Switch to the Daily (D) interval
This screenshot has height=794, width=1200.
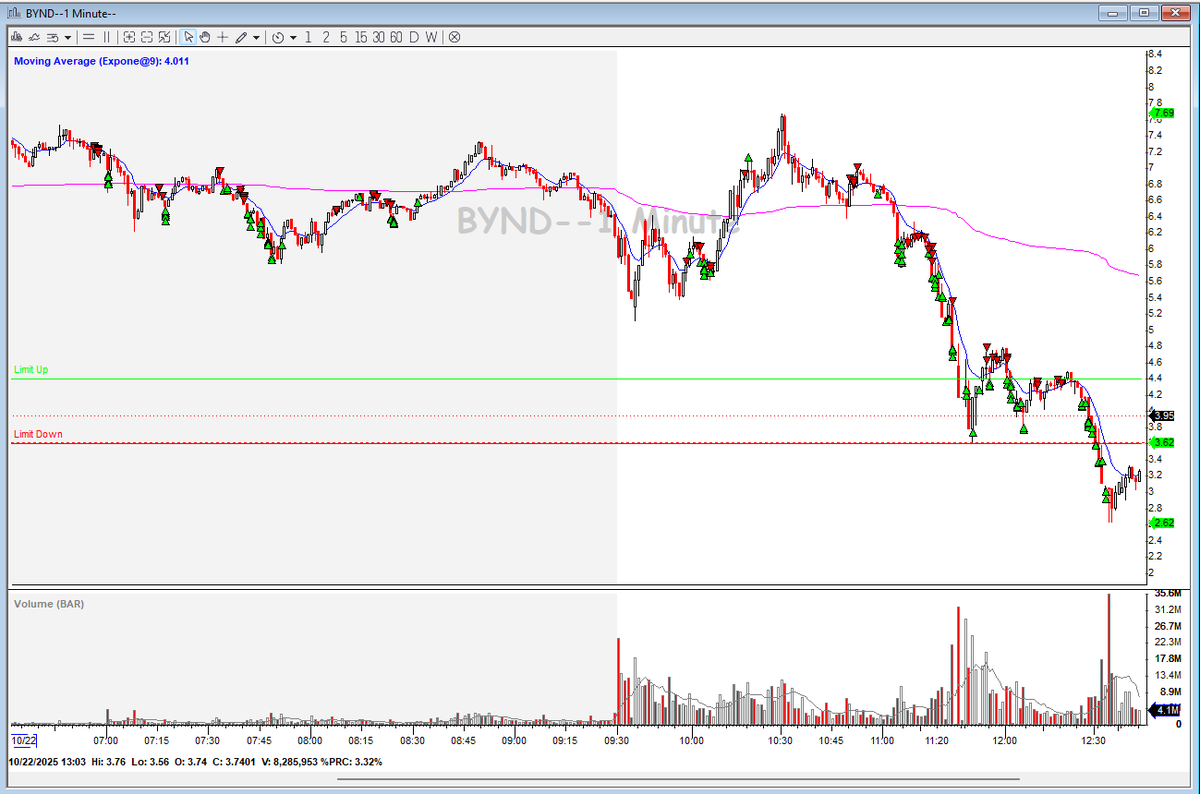(414, 37)
